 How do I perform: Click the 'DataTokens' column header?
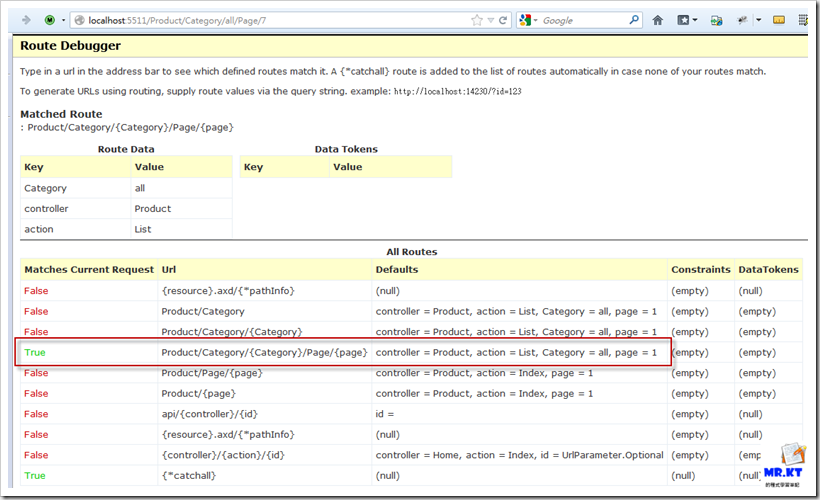[x=768, y=270]
